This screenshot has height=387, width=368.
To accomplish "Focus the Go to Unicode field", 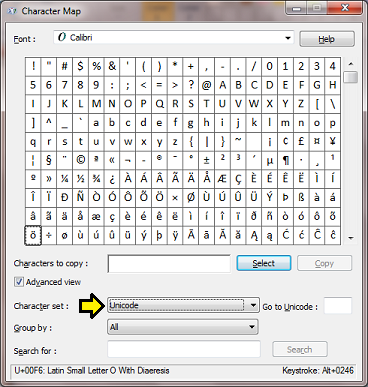I will tap(338, 306).
